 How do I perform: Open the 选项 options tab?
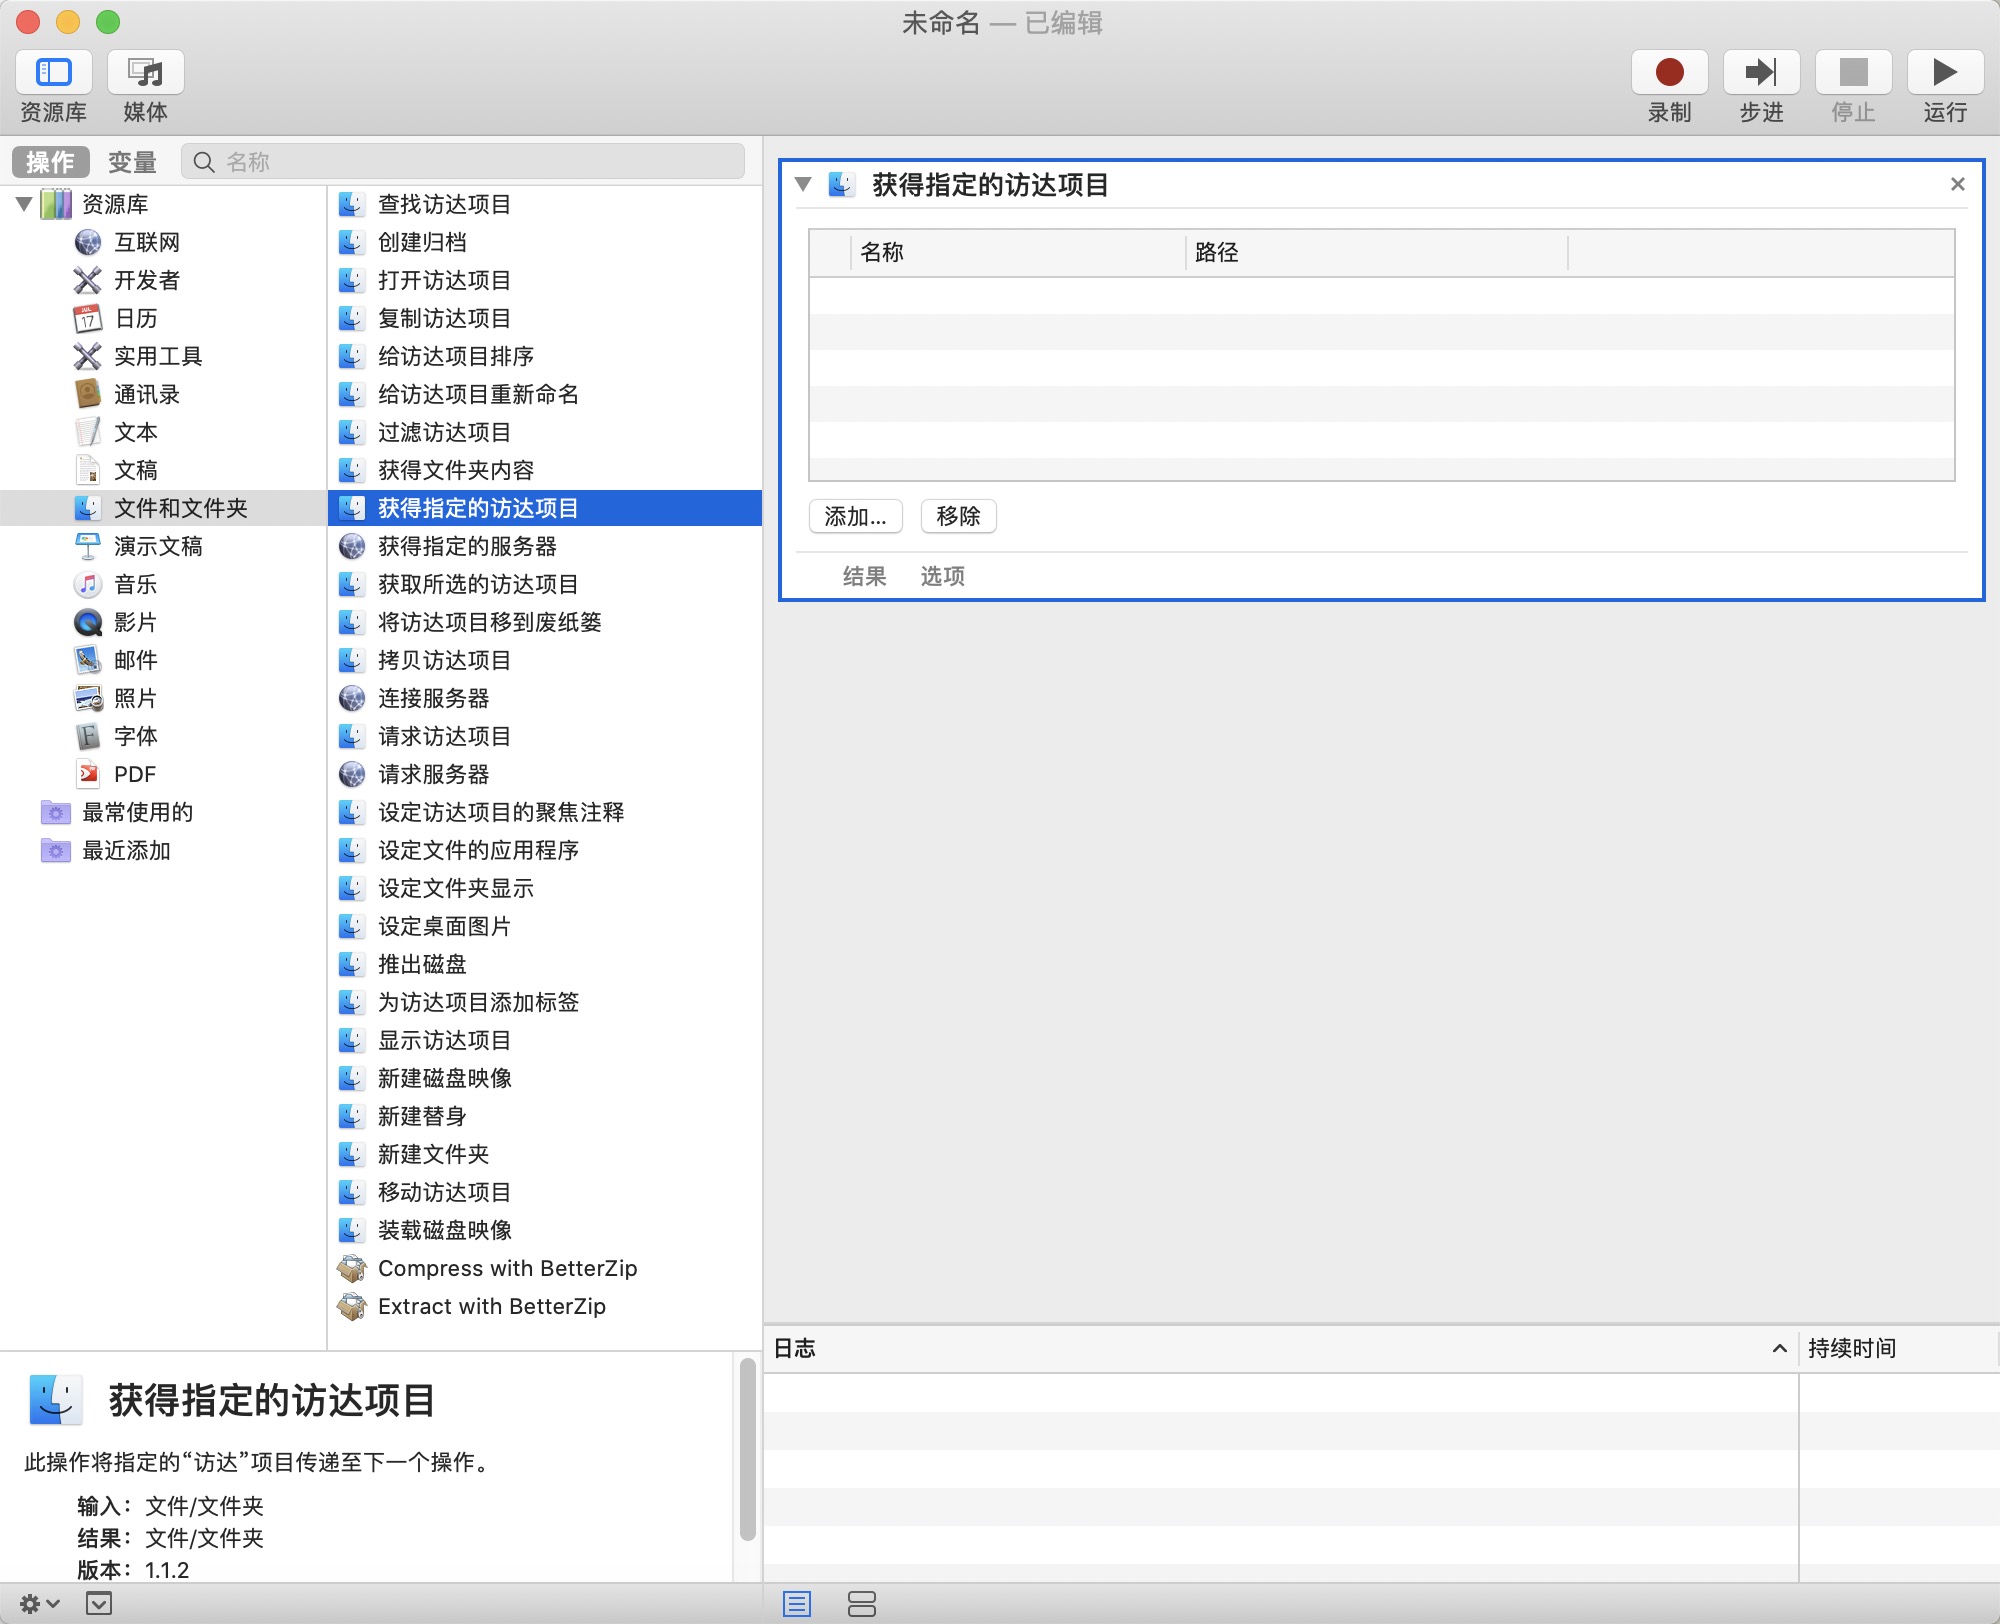(943, 576)
